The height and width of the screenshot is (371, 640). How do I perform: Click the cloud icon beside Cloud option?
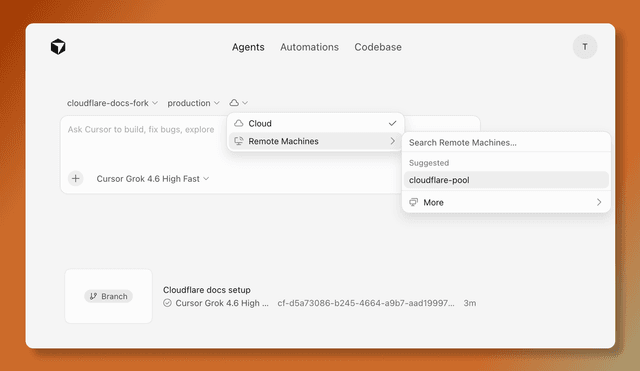pyautogui.click(x=239, y=123)
